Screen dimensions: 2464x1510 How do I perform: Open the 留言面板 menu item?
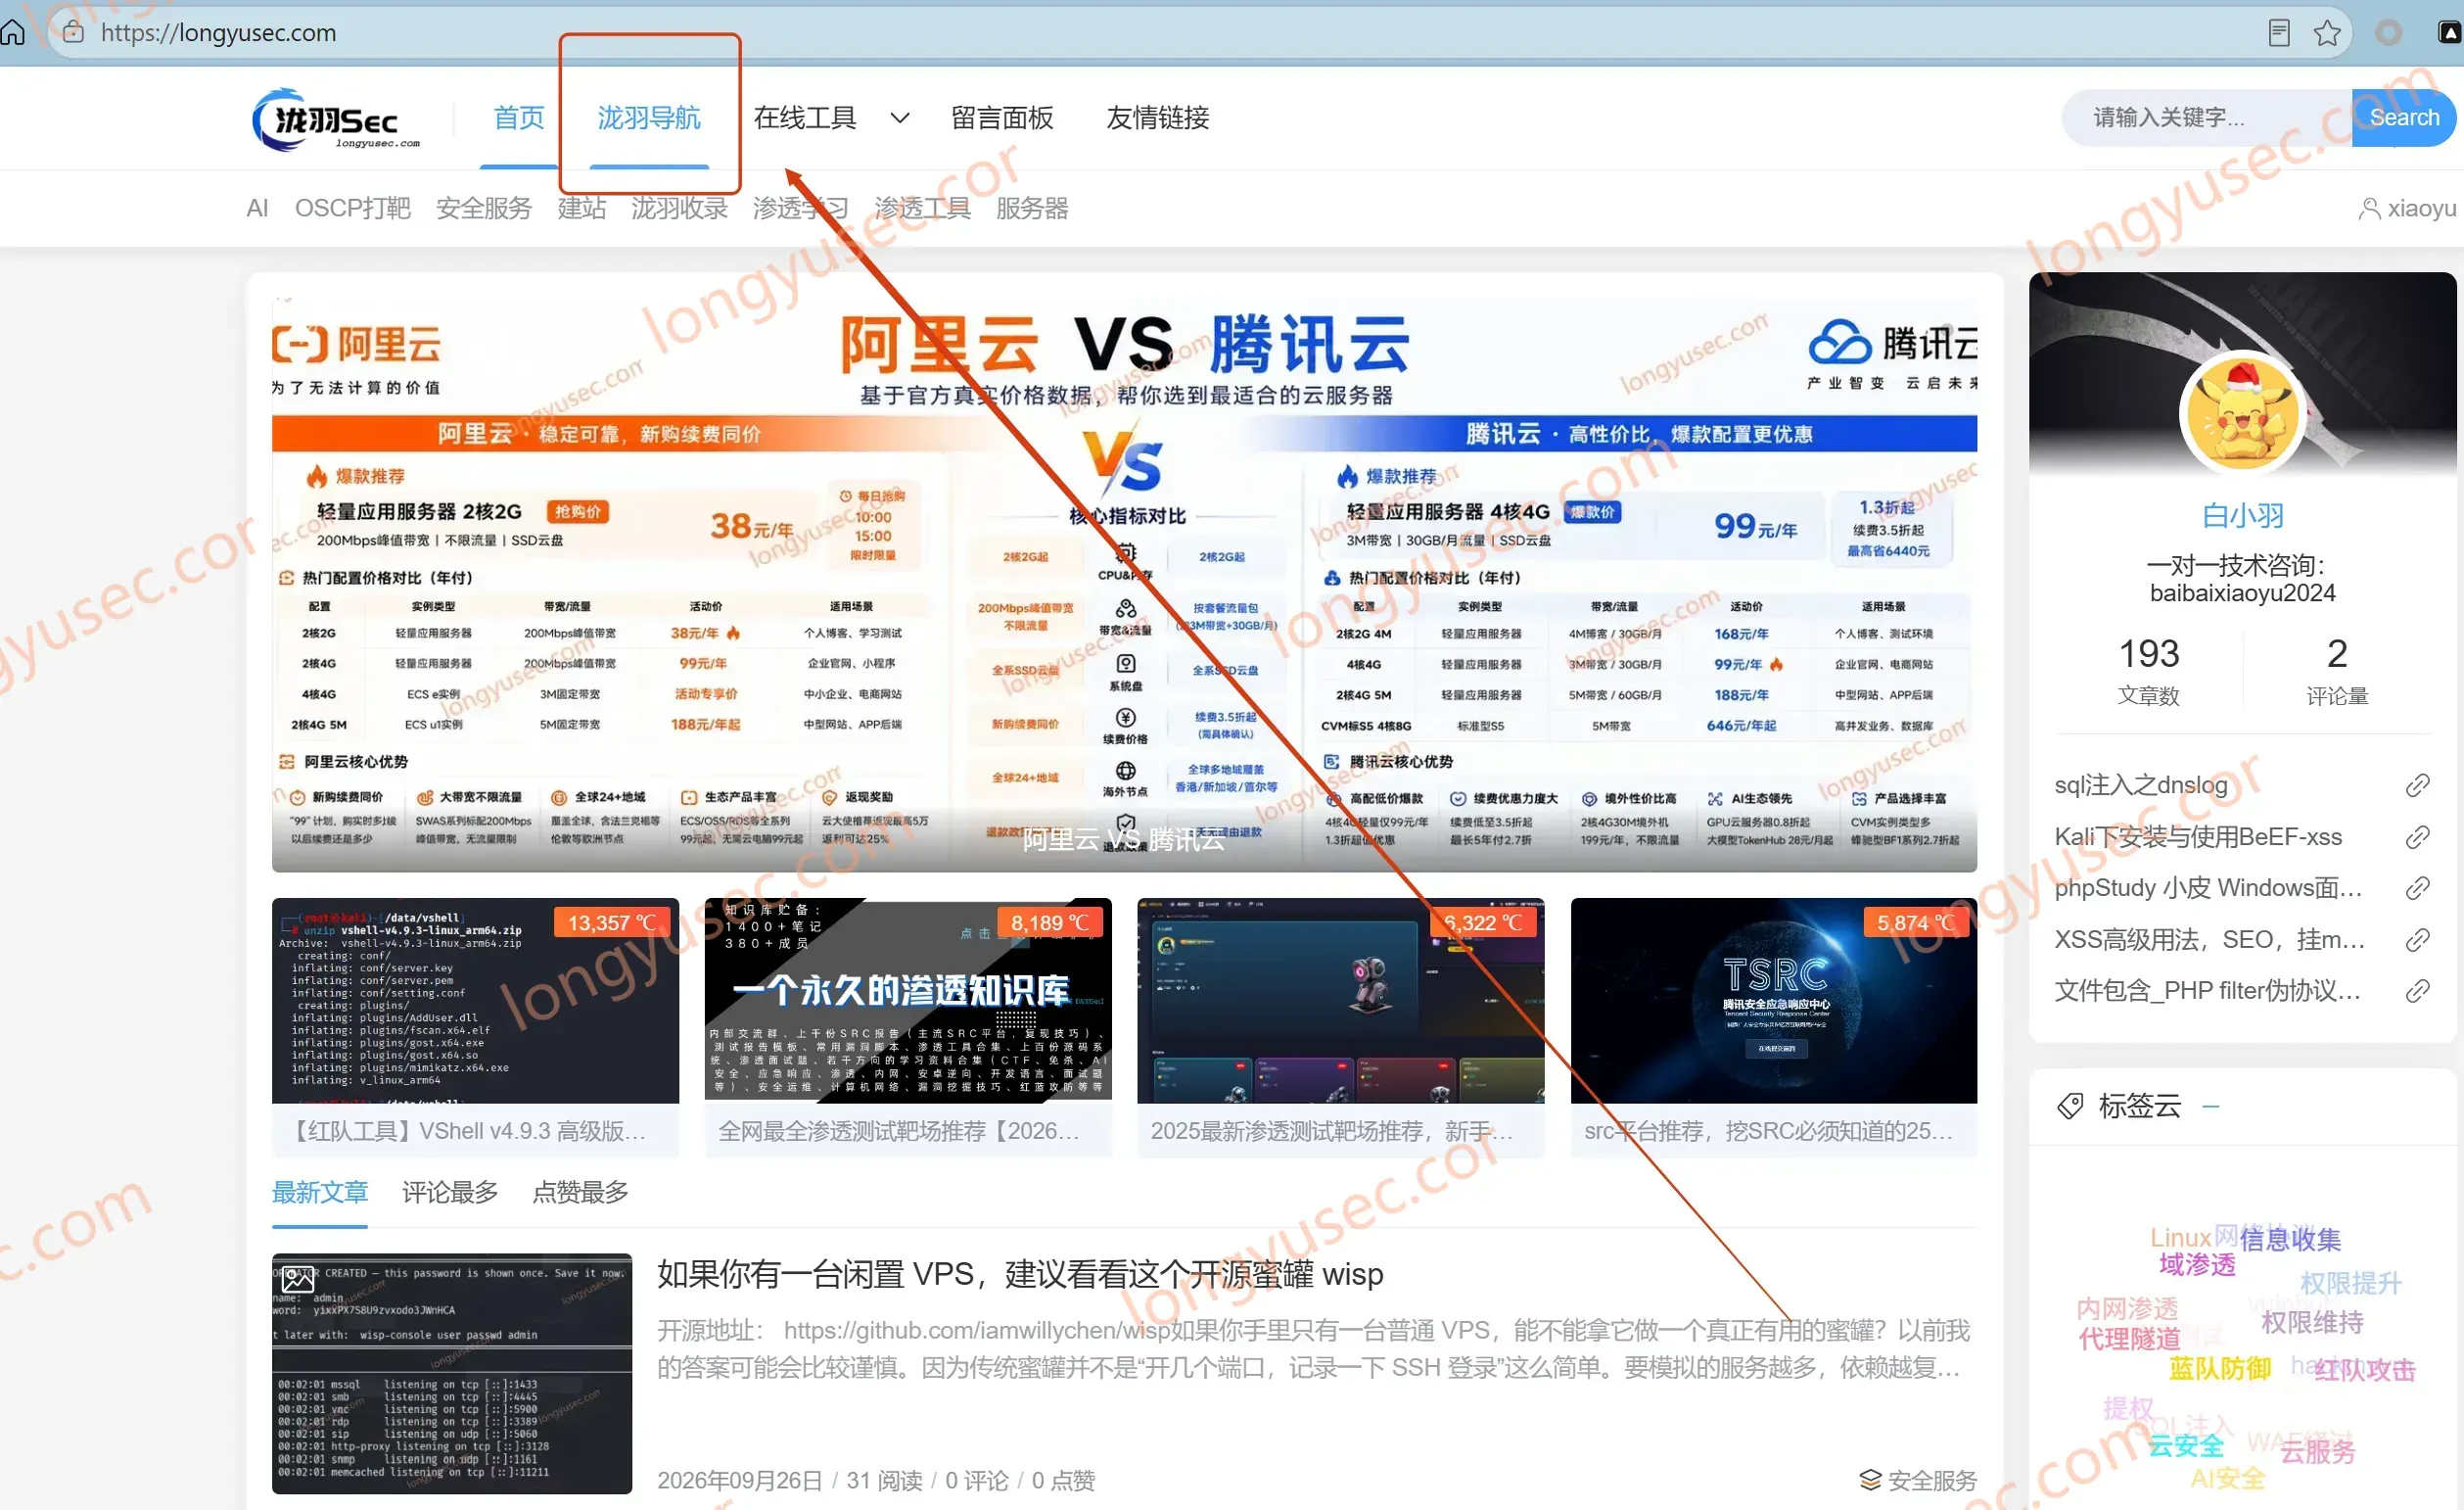1002,118
